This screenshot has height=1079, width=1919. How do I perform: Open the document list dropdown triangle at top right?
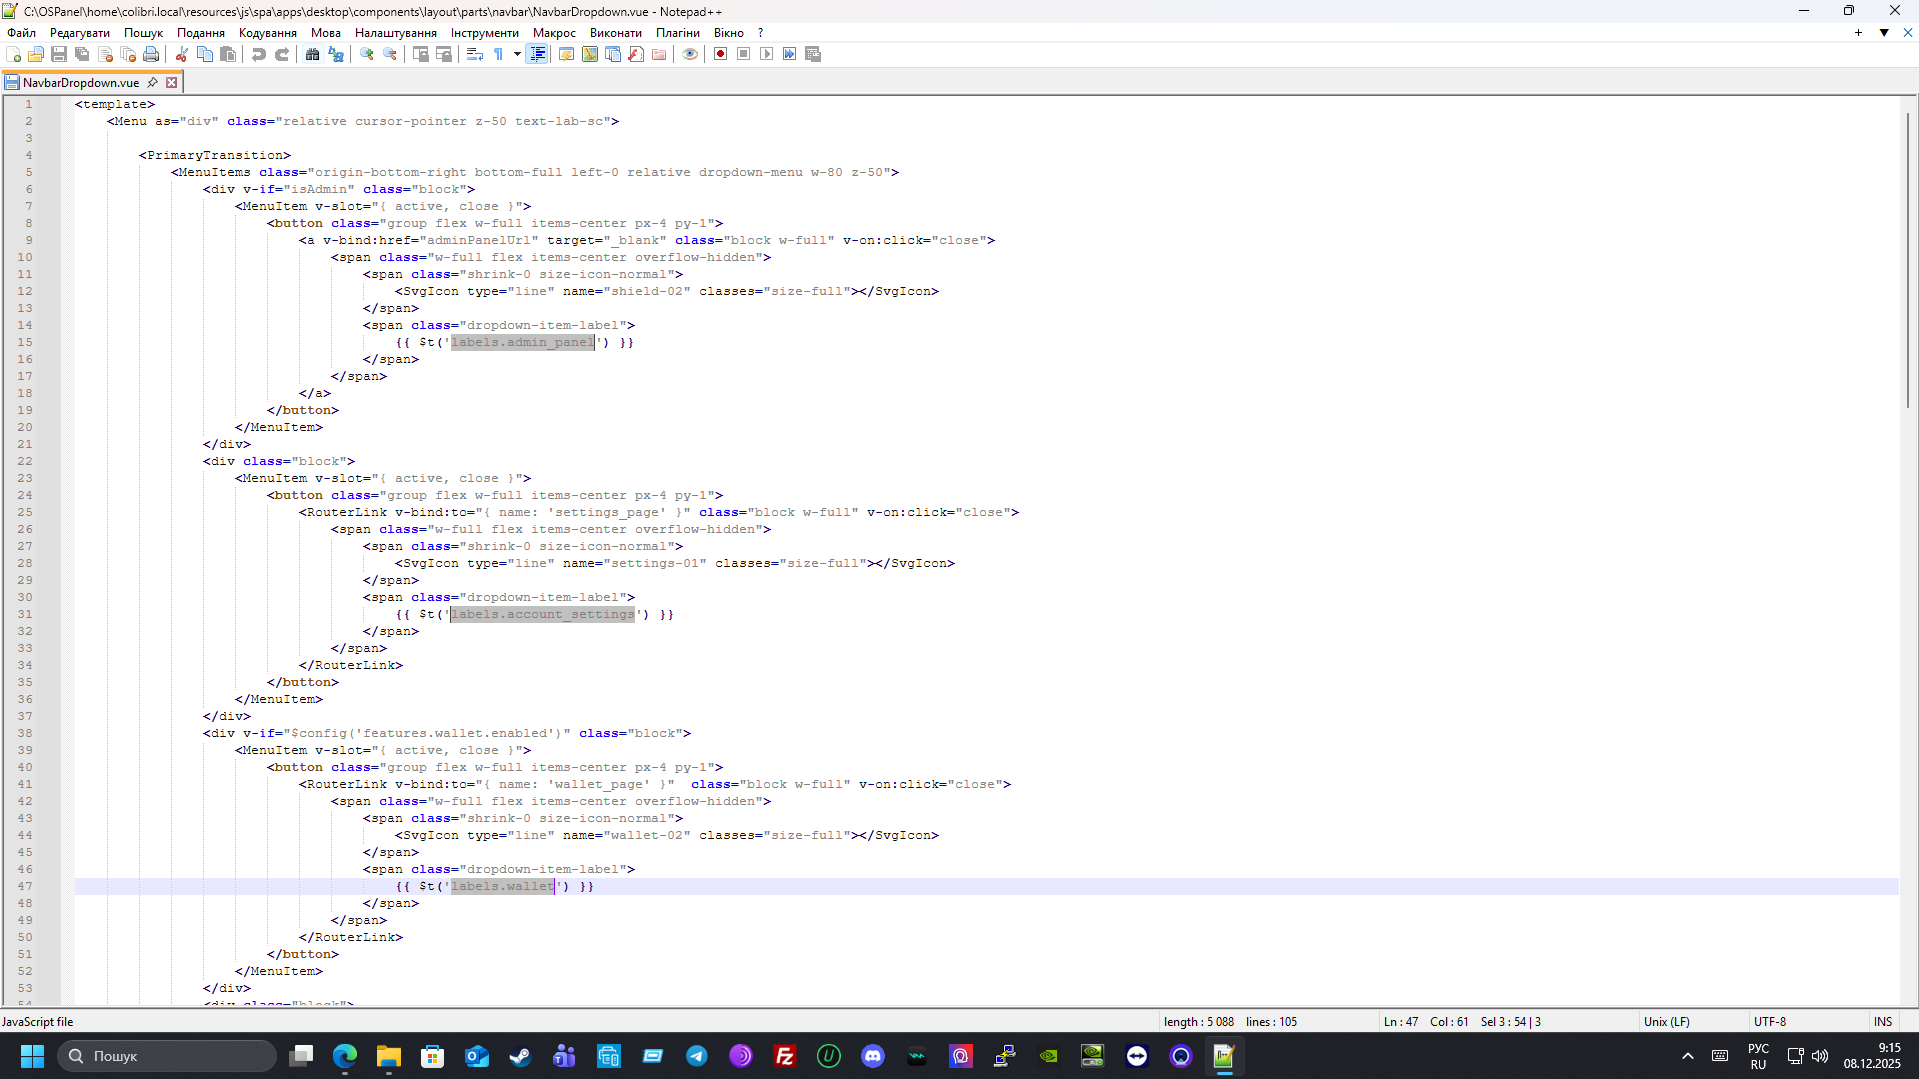[1884, 33]
